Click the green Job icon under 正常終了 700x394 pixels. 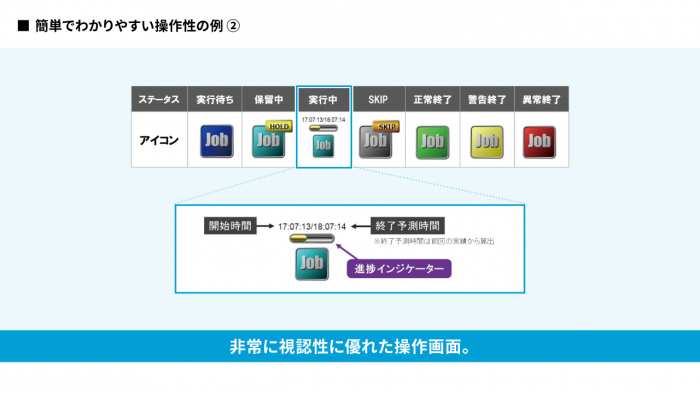(432, 142)
